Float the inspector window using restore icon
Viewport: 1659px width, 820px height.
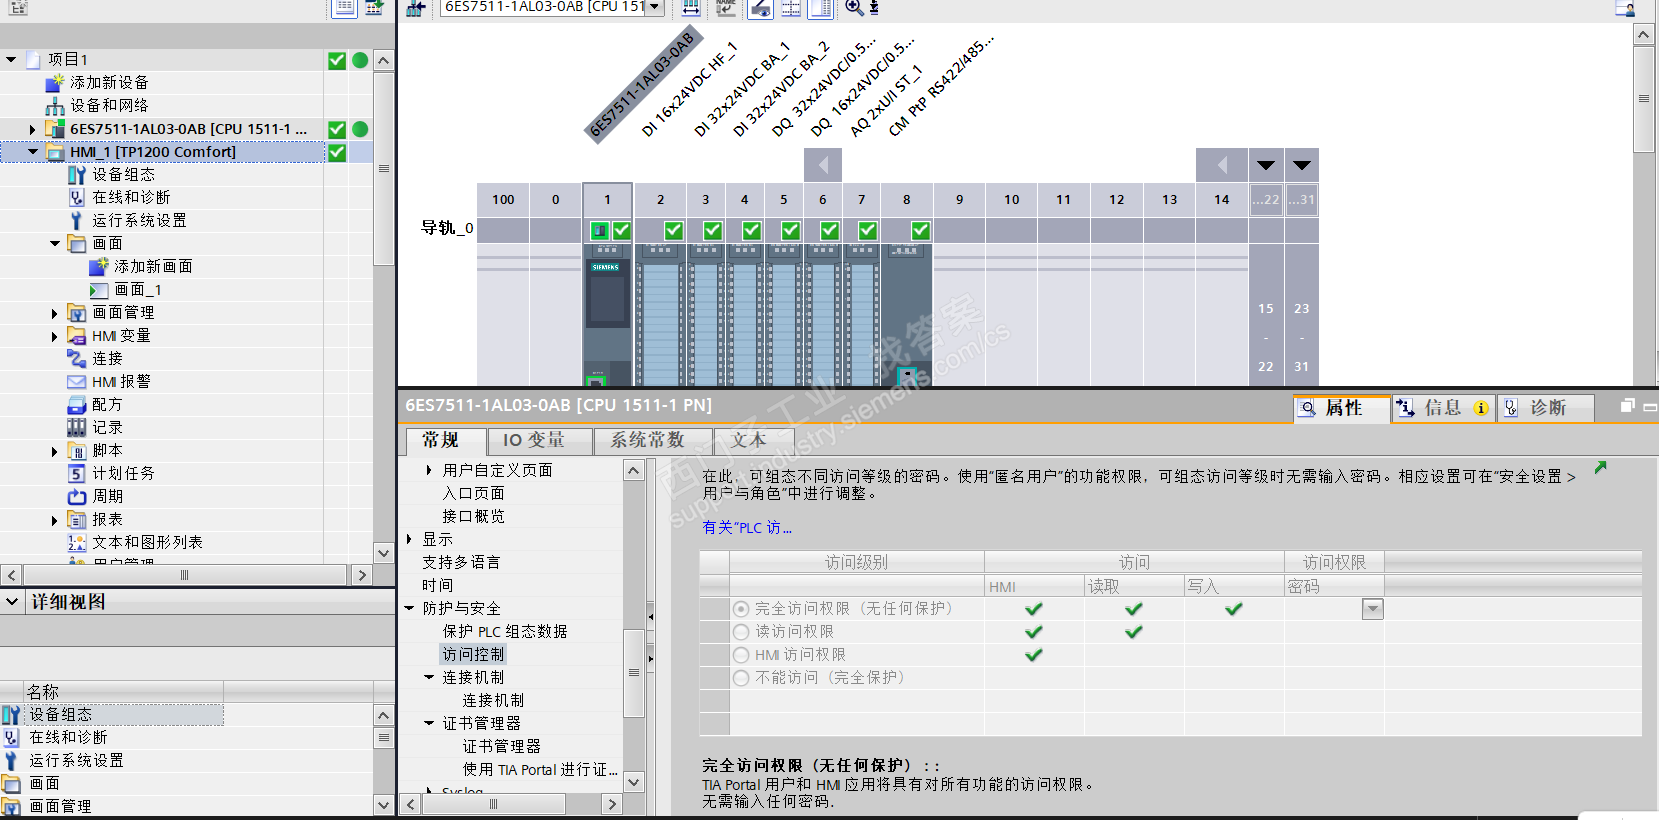1628,406
